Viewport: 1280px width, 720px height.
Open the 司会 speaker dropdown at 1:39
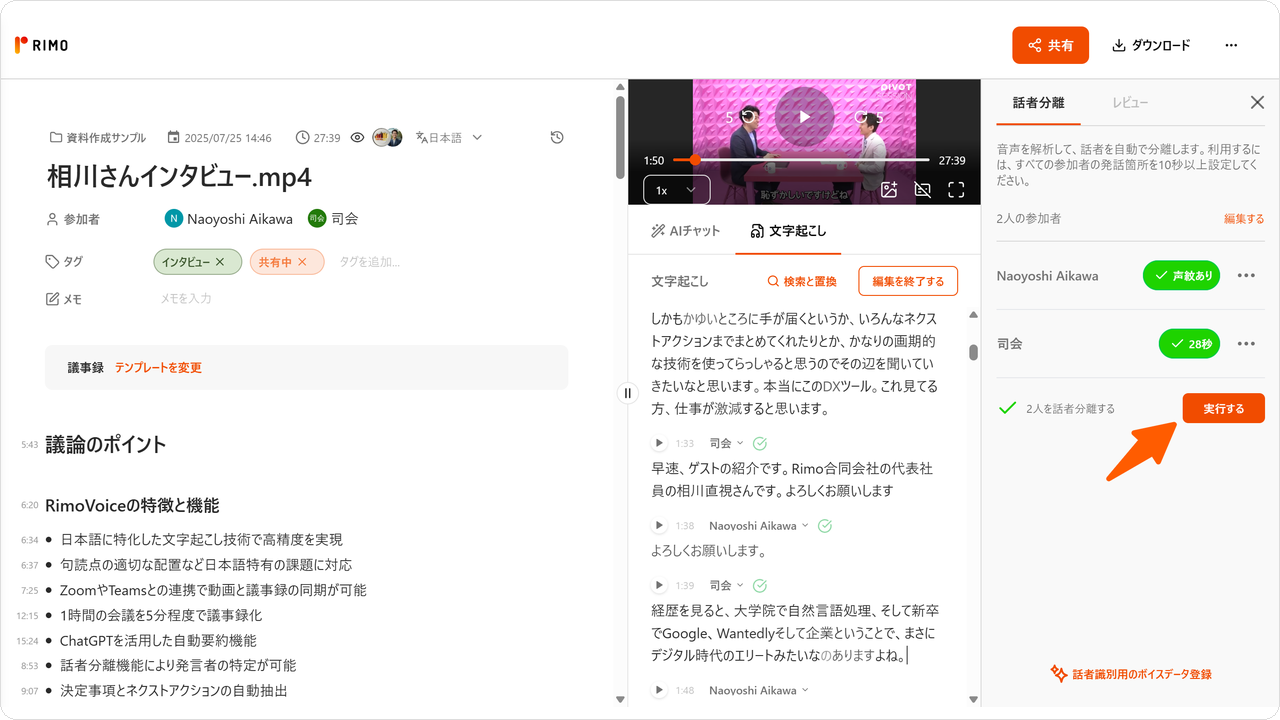click(x=726, y=585)
